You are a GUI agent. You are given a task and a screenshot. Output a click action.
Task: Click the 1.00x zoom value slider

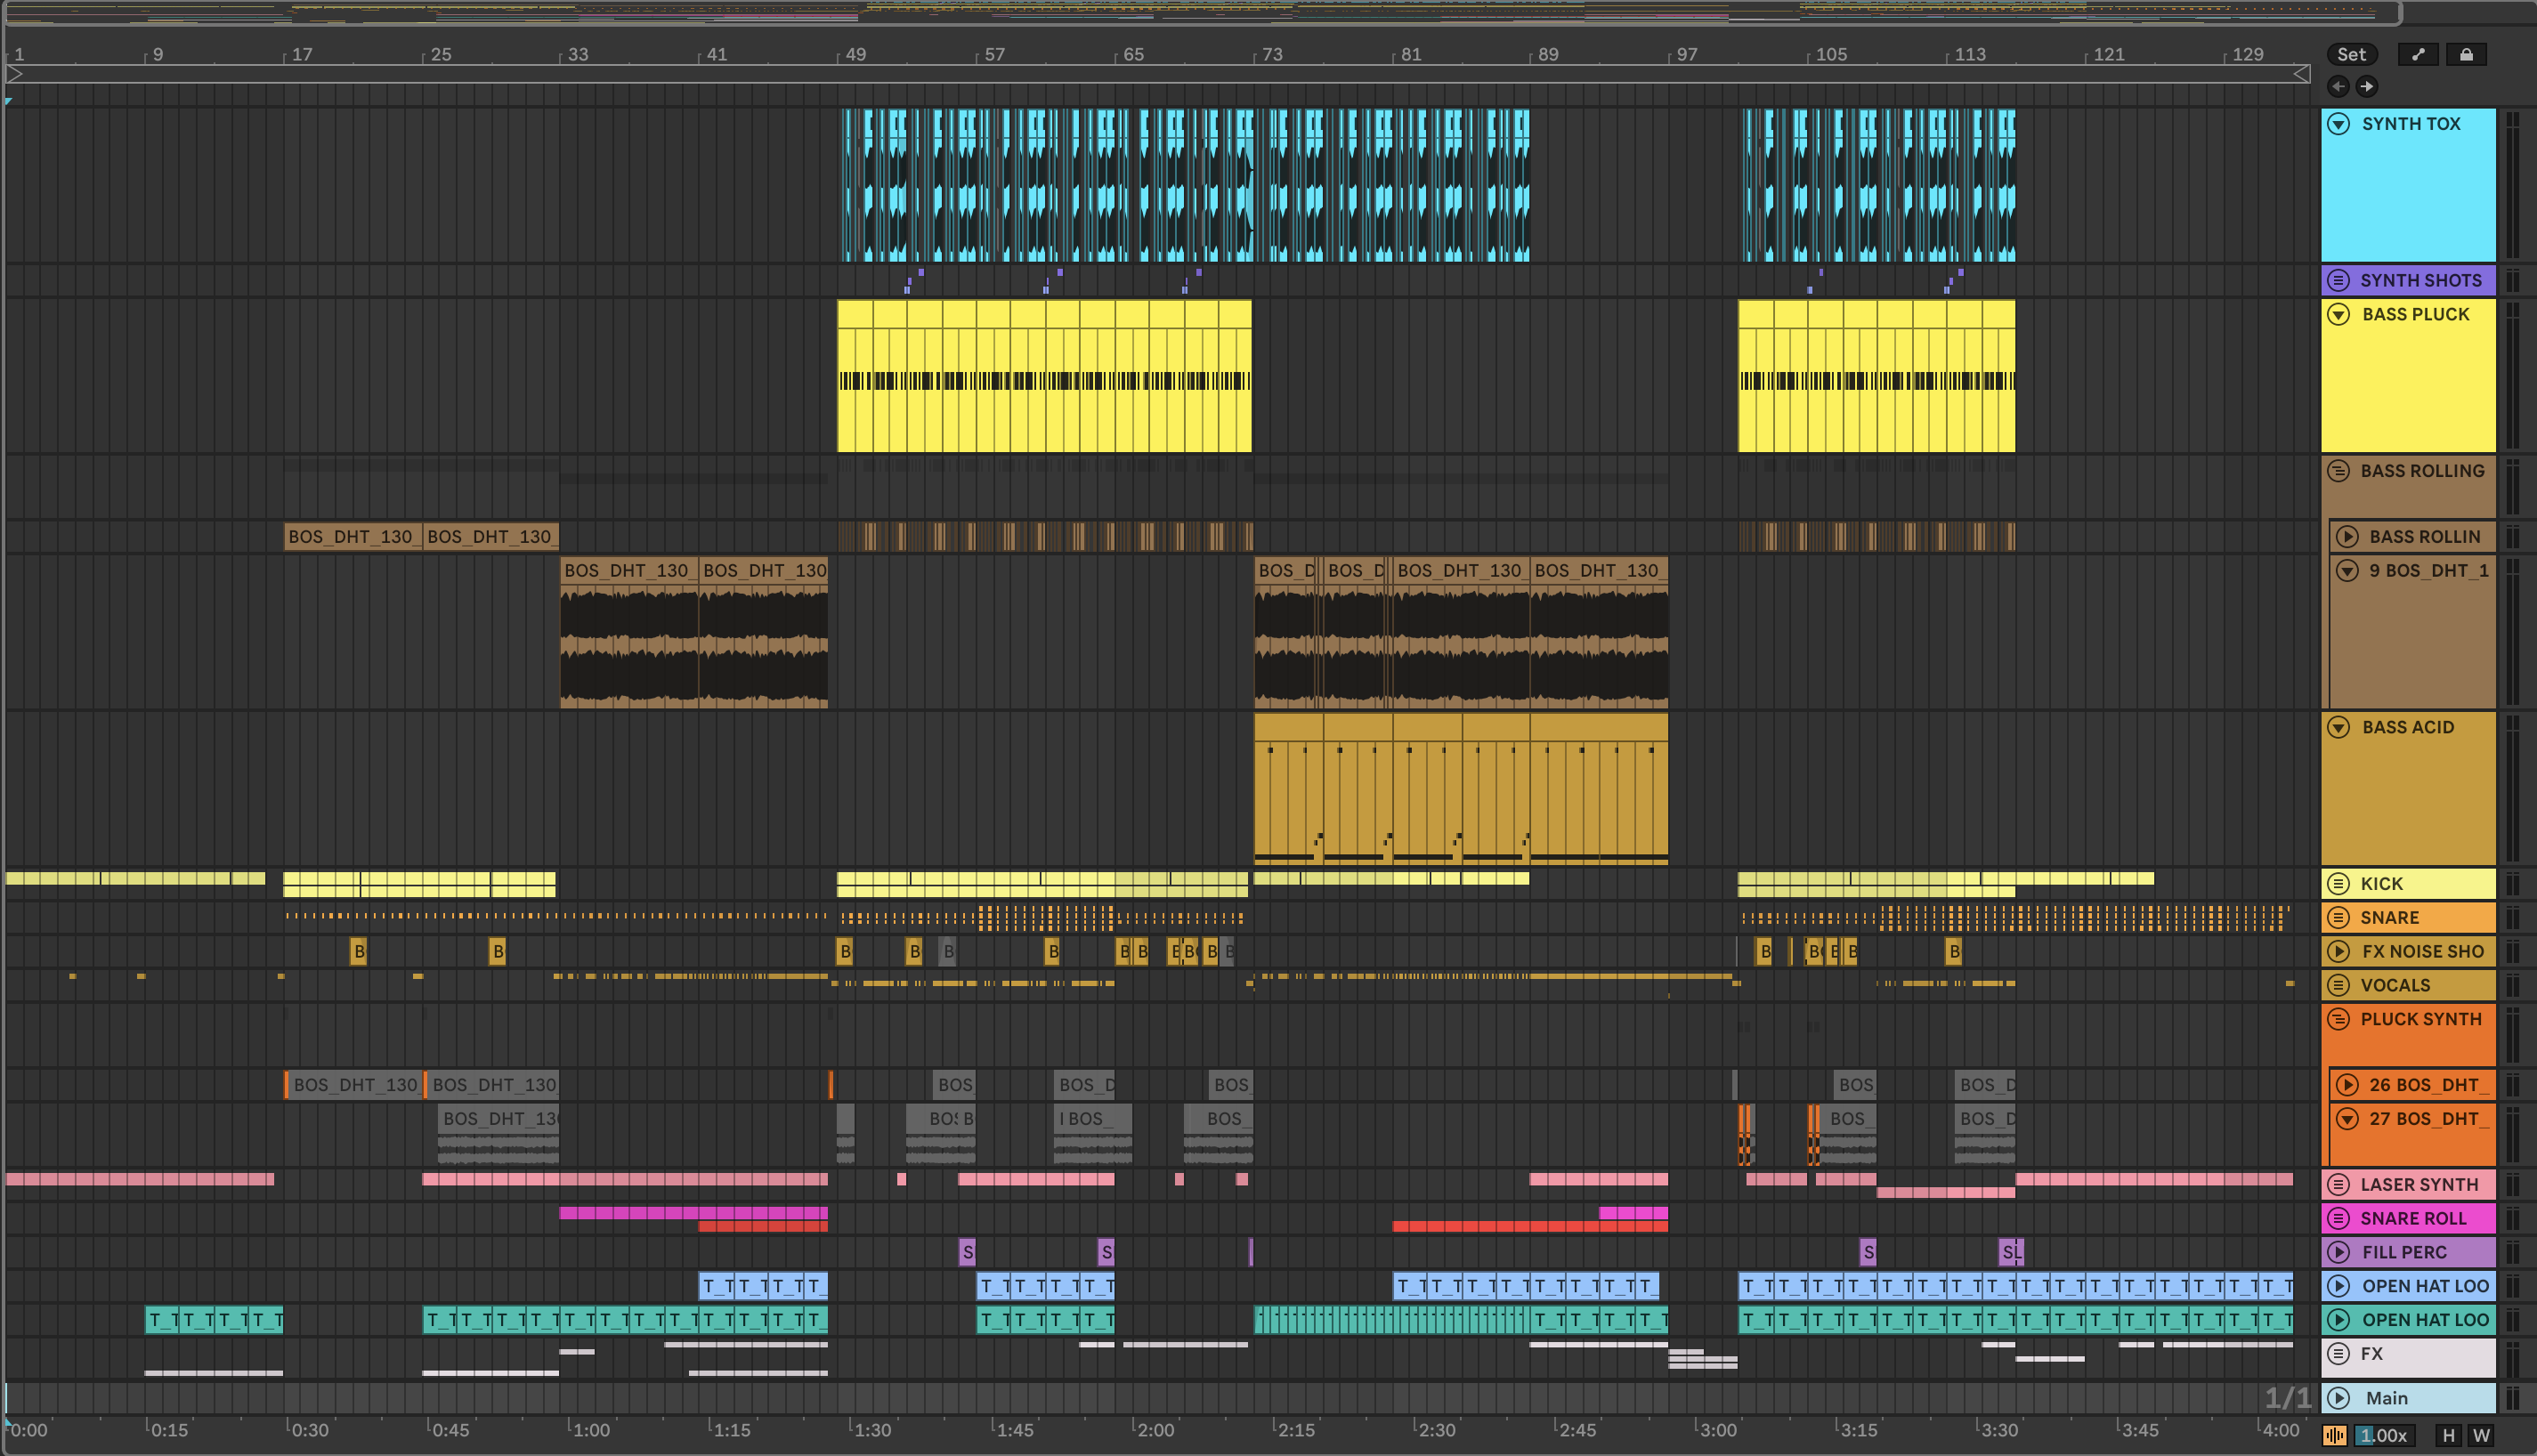coord(2384,1435)
